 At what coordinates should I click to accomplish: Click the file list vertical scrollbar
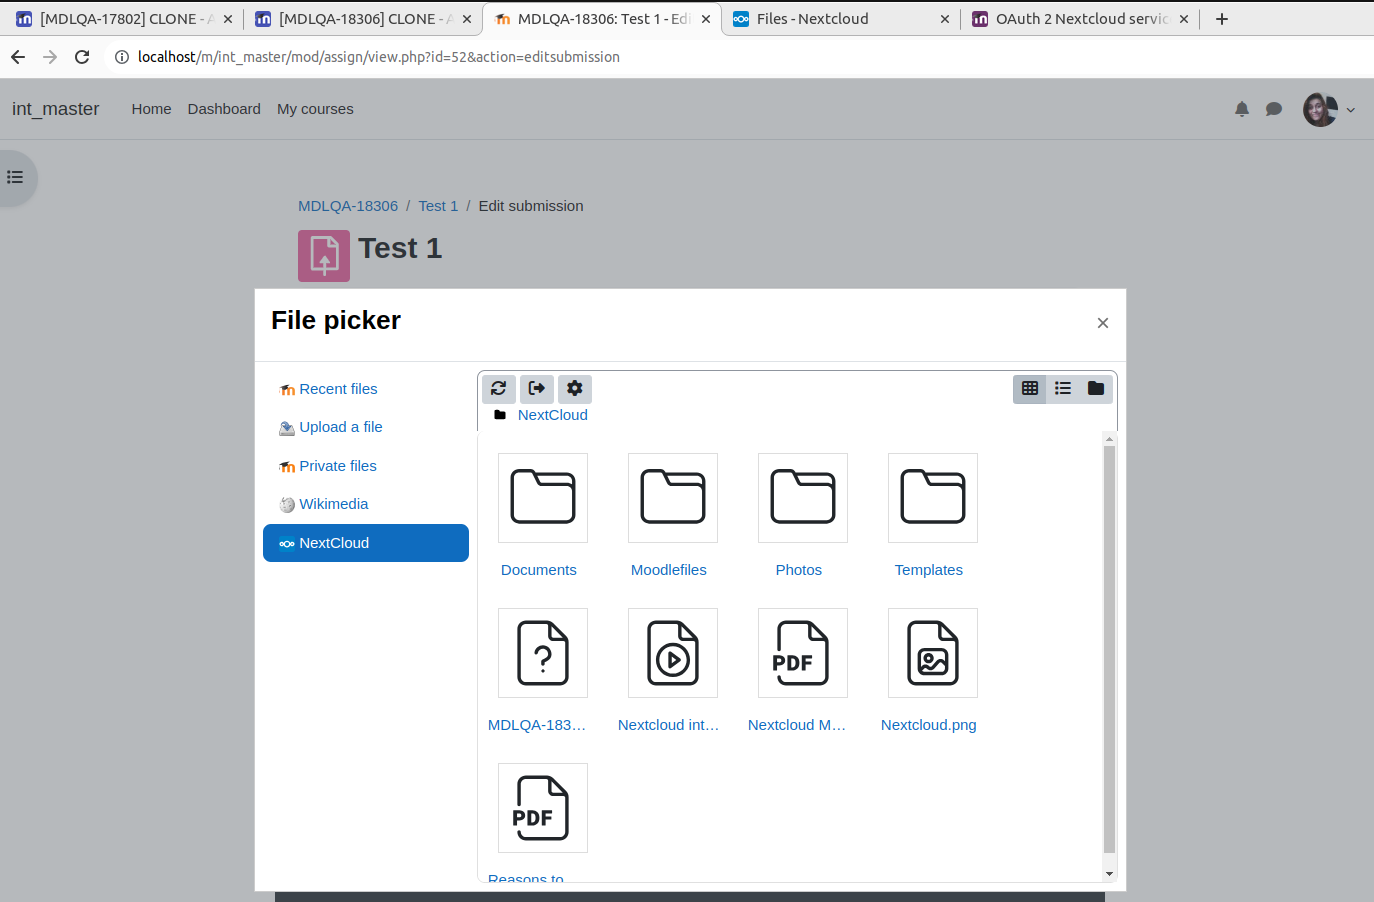click(x=1109, y=650)
